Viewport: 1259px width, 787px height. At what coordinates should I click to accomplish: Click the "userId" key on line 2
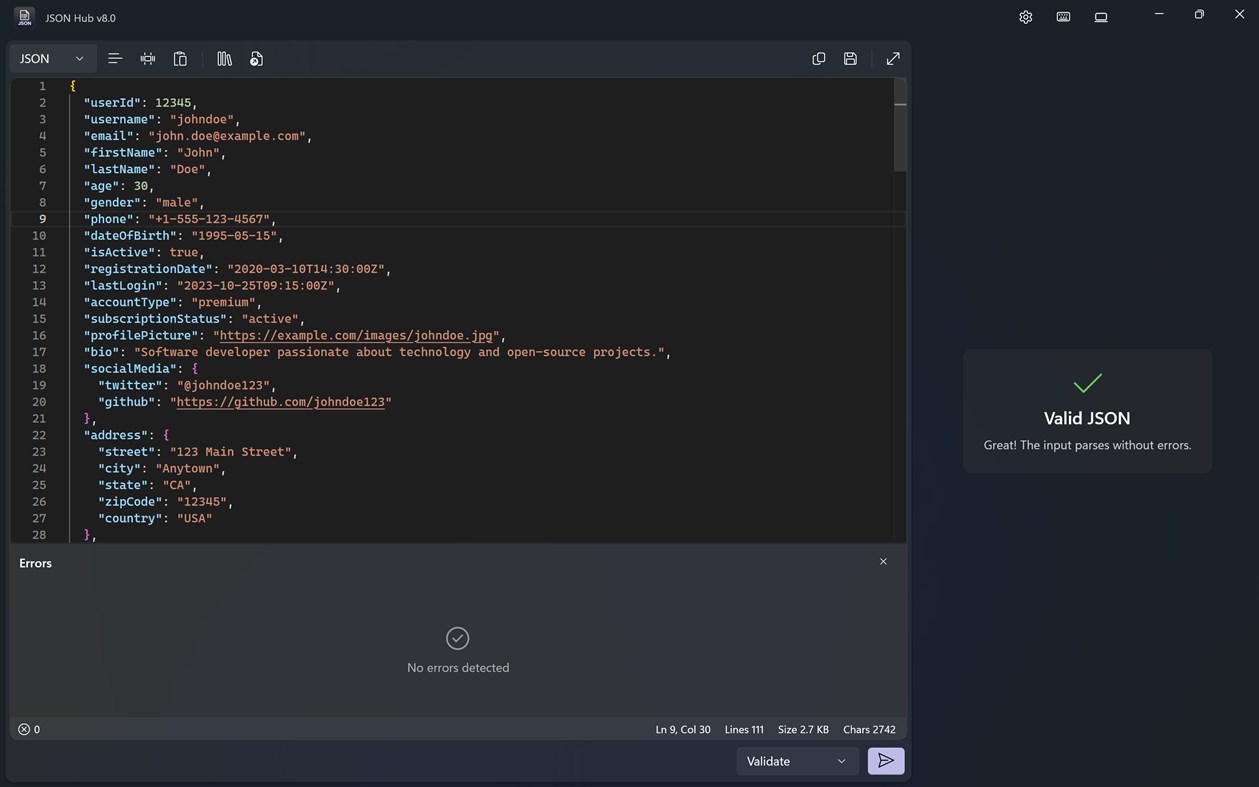click(x=112, y=103)
